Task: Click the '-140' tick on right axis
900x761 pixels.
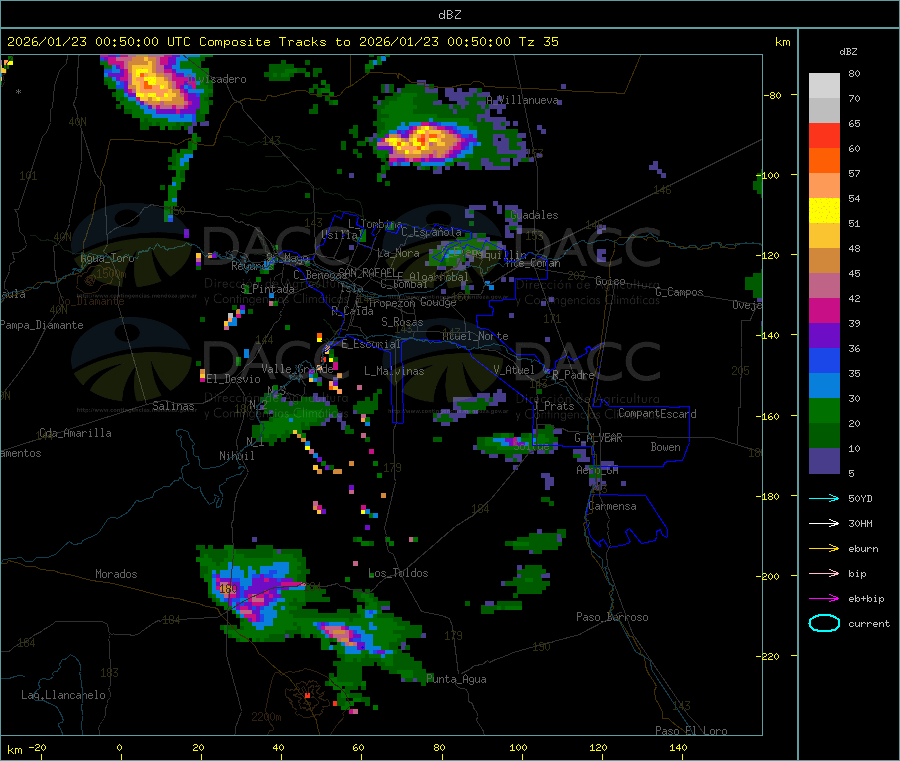Action: click(770, 335)
